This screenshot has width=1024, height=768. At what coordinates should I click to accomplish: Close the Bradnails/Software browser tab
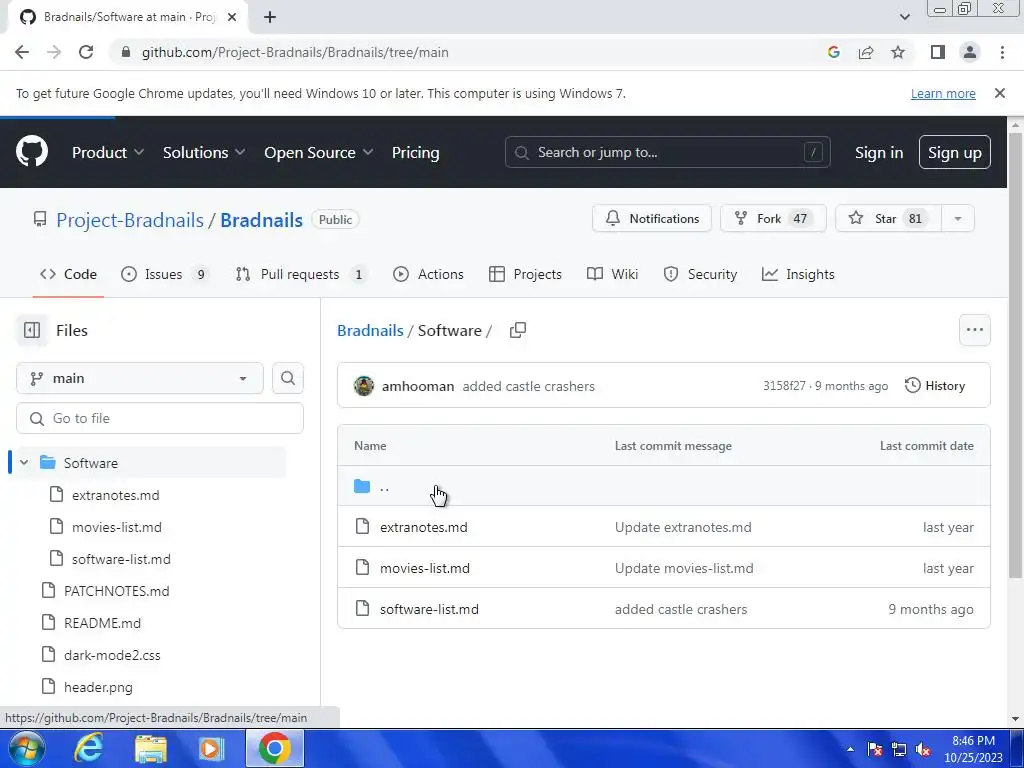point(232,17)
